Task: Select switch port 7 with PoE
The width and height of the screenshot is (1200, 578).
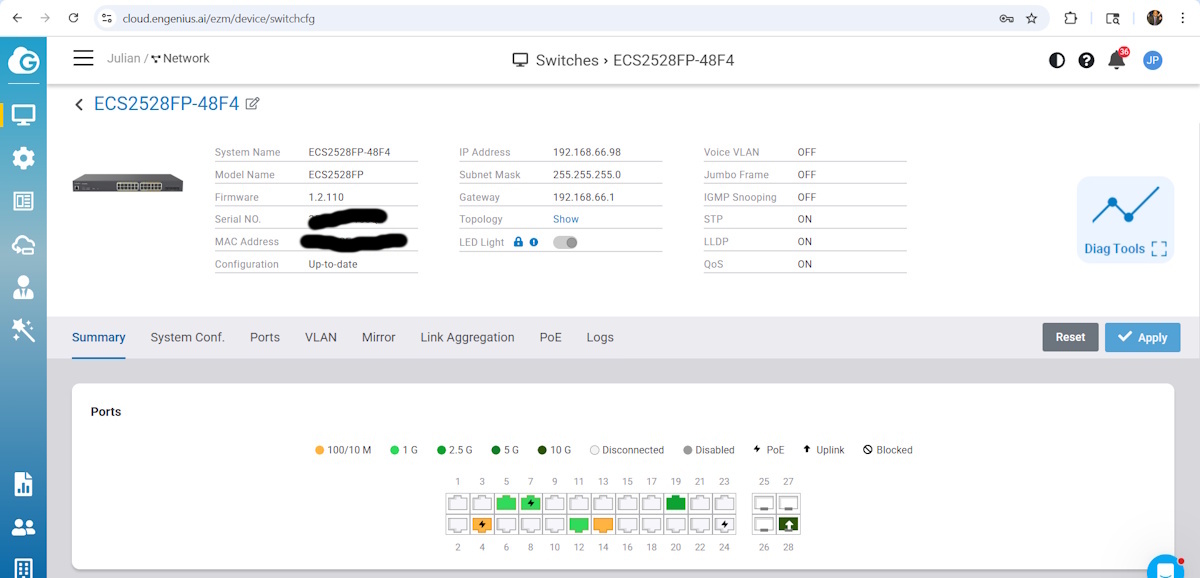Action: tap(530, 502)
